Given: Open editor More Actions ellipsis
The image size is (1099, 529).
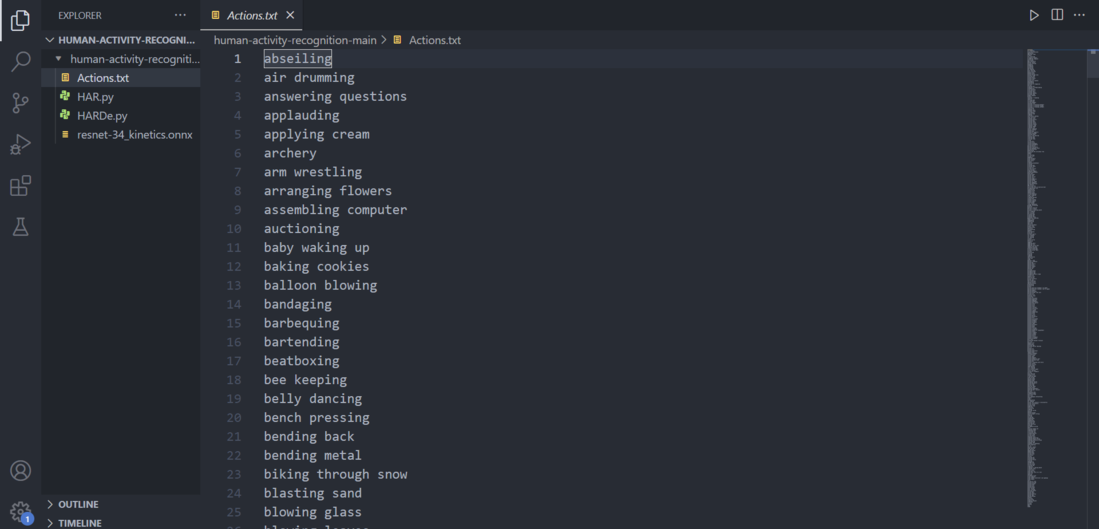Looking at the screenshot, I should 1079,15.
